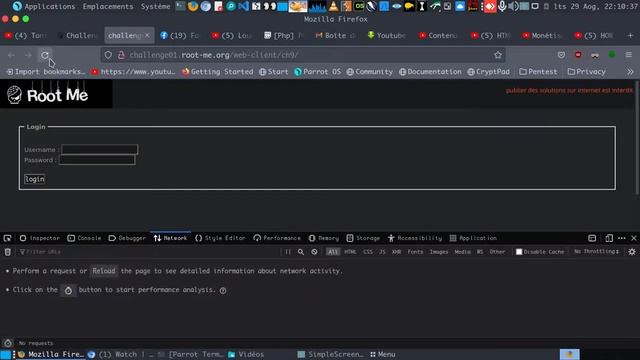Open the CryptPad bookmark
The height and width of the screenshot is (360, 640).
(488, 72)
